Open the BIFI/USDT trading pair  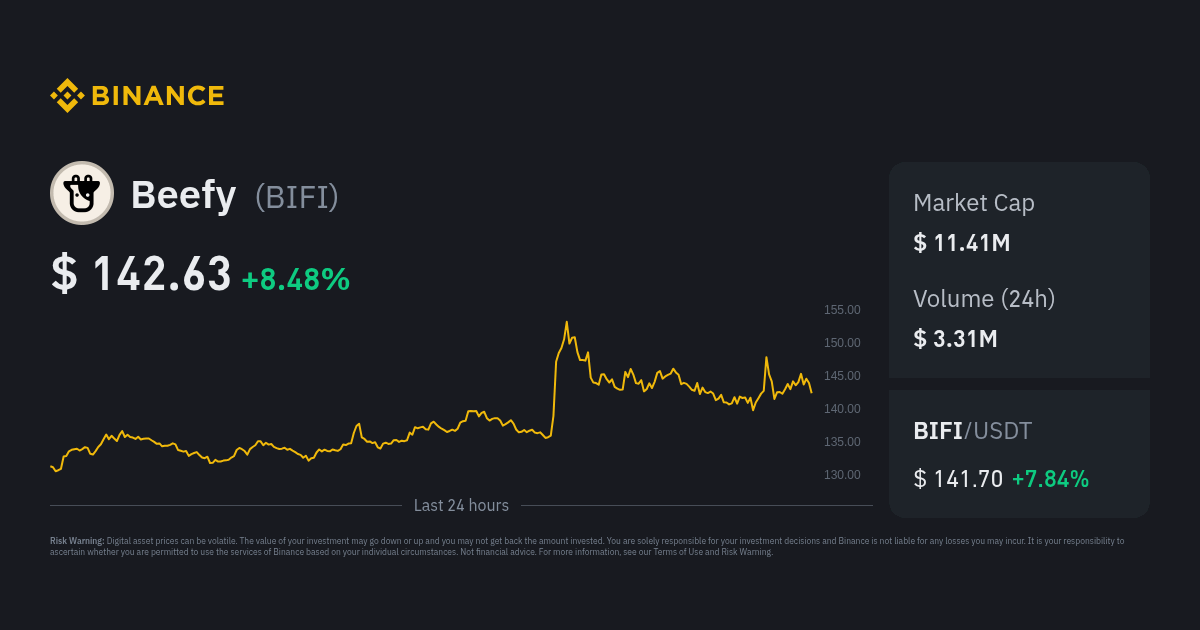[x=972, y=431]
